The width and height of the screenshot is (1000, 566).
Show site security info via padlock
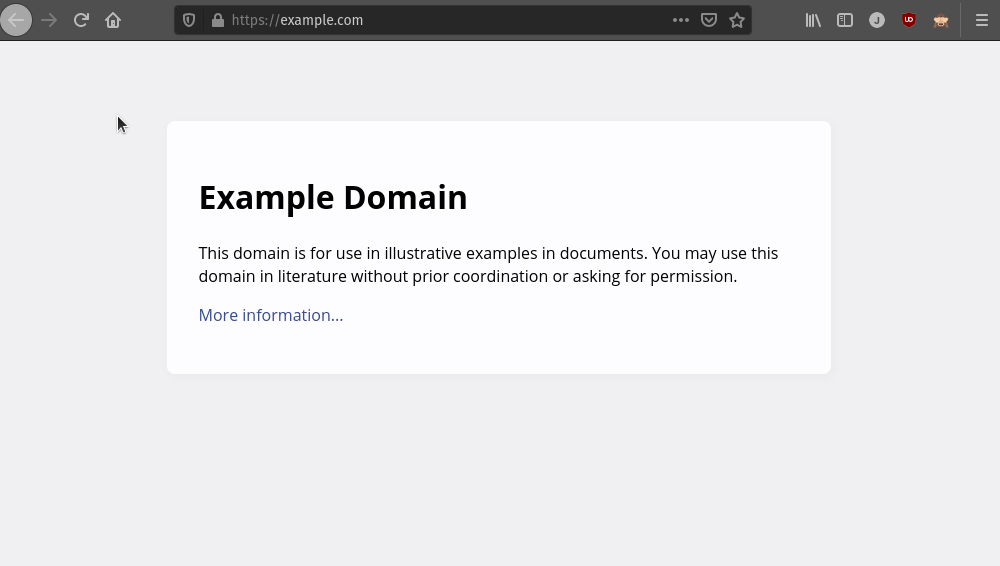tap(217, 20)
